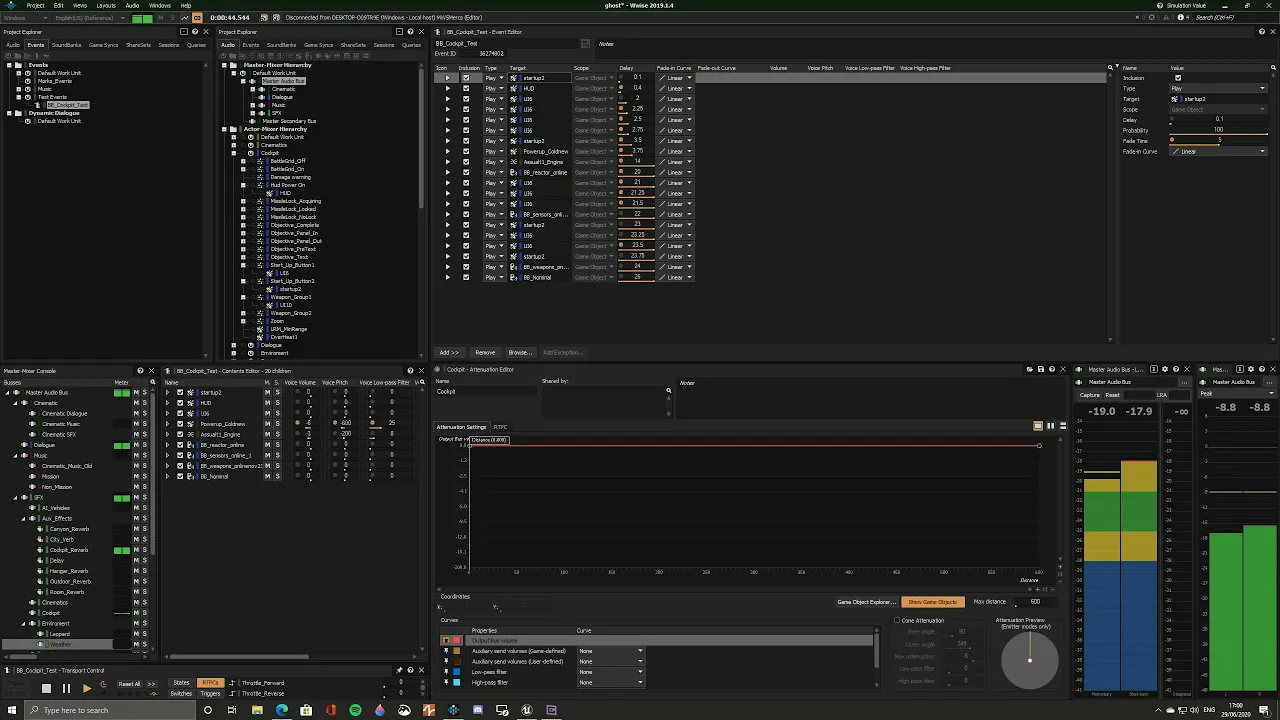Viewport: 1280px width, 720px height.
Task: Play preview icon for startup2 event action
Action: [x=447, y=78]
